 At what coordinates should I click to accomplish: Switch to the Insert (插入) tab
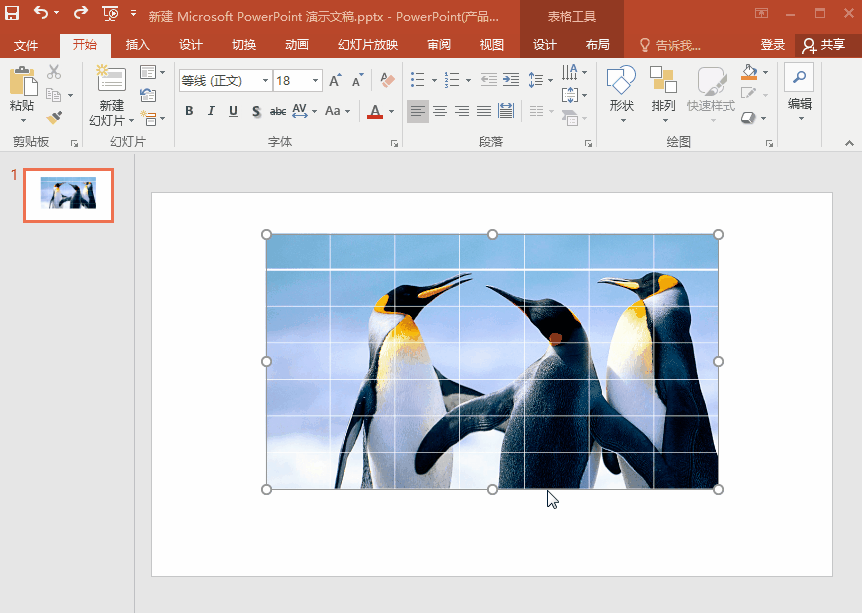click(137, 45)
